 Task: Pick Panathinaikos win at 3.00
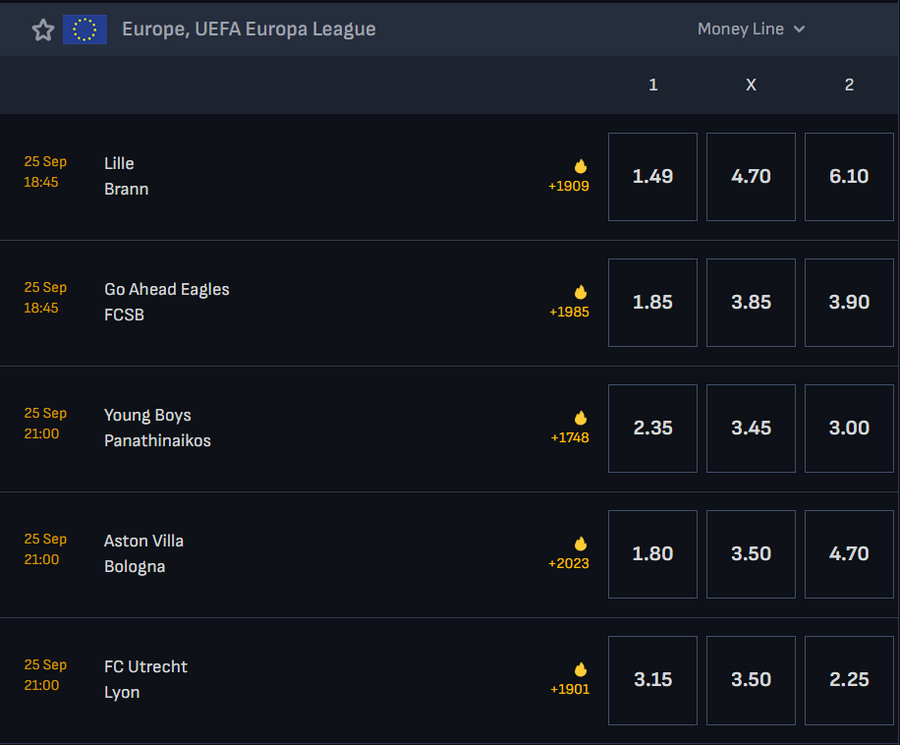pyautogui.click(x=849, y=428)
